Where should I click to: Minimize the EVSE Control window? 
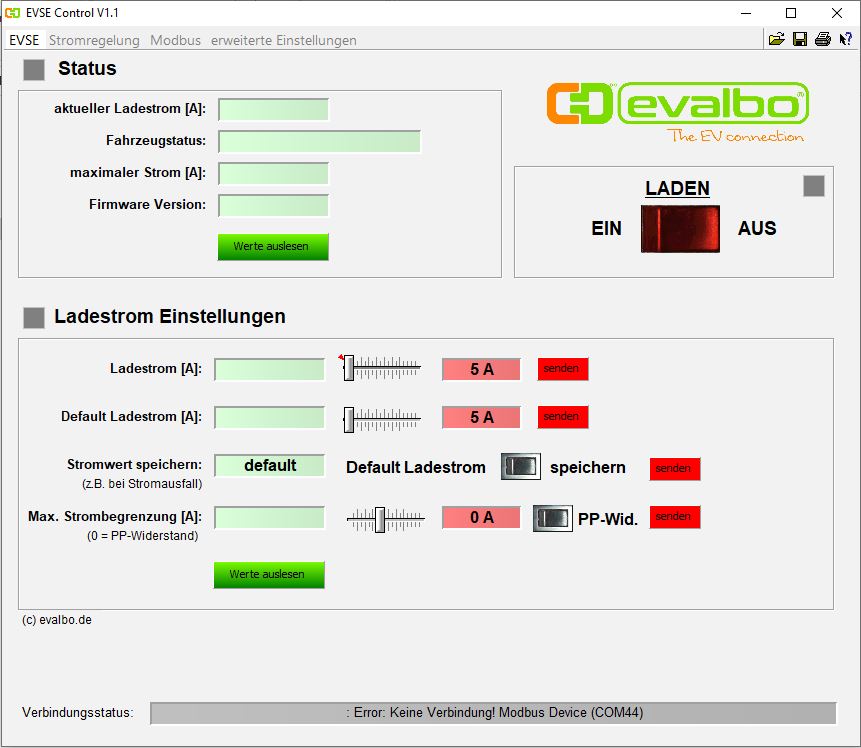pyautogui.click(x=745, y=13)
